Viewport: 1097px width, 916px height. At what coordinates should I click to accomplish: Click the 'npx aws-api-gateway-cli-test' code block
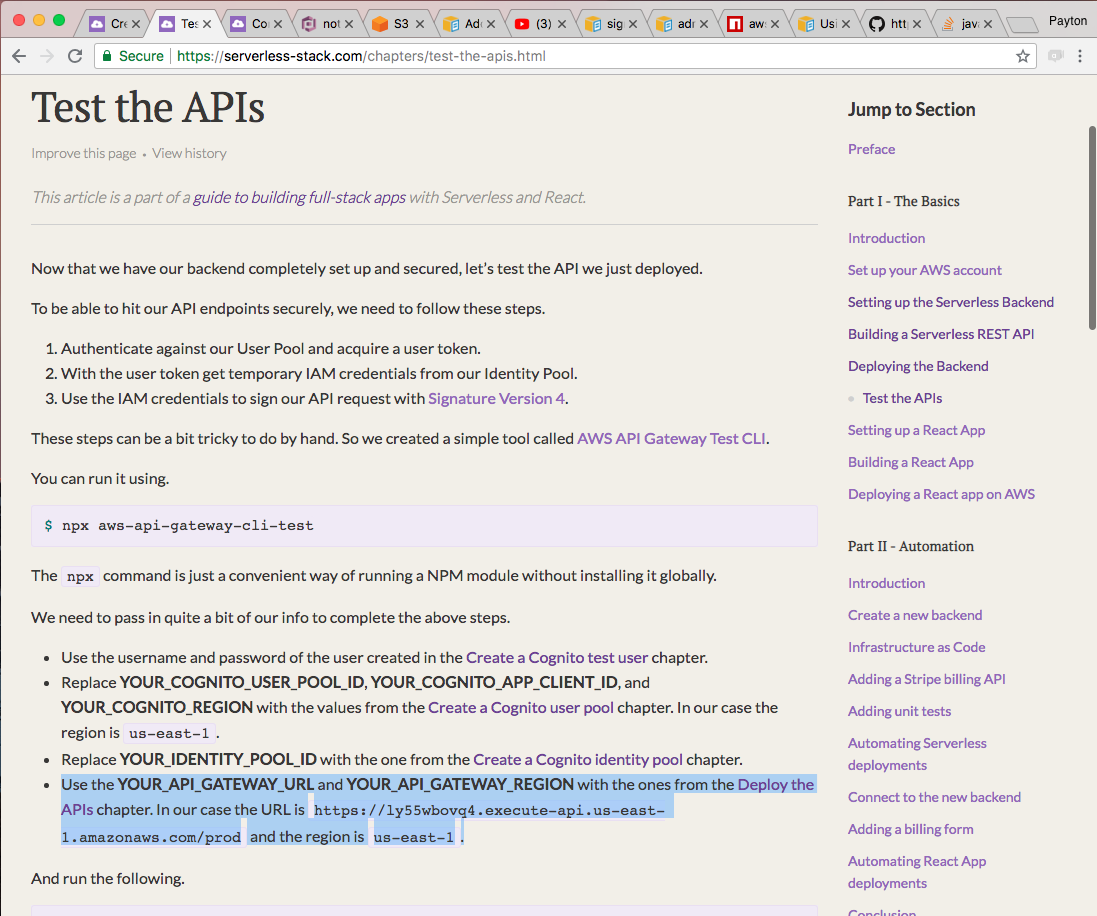coord(424,526)
